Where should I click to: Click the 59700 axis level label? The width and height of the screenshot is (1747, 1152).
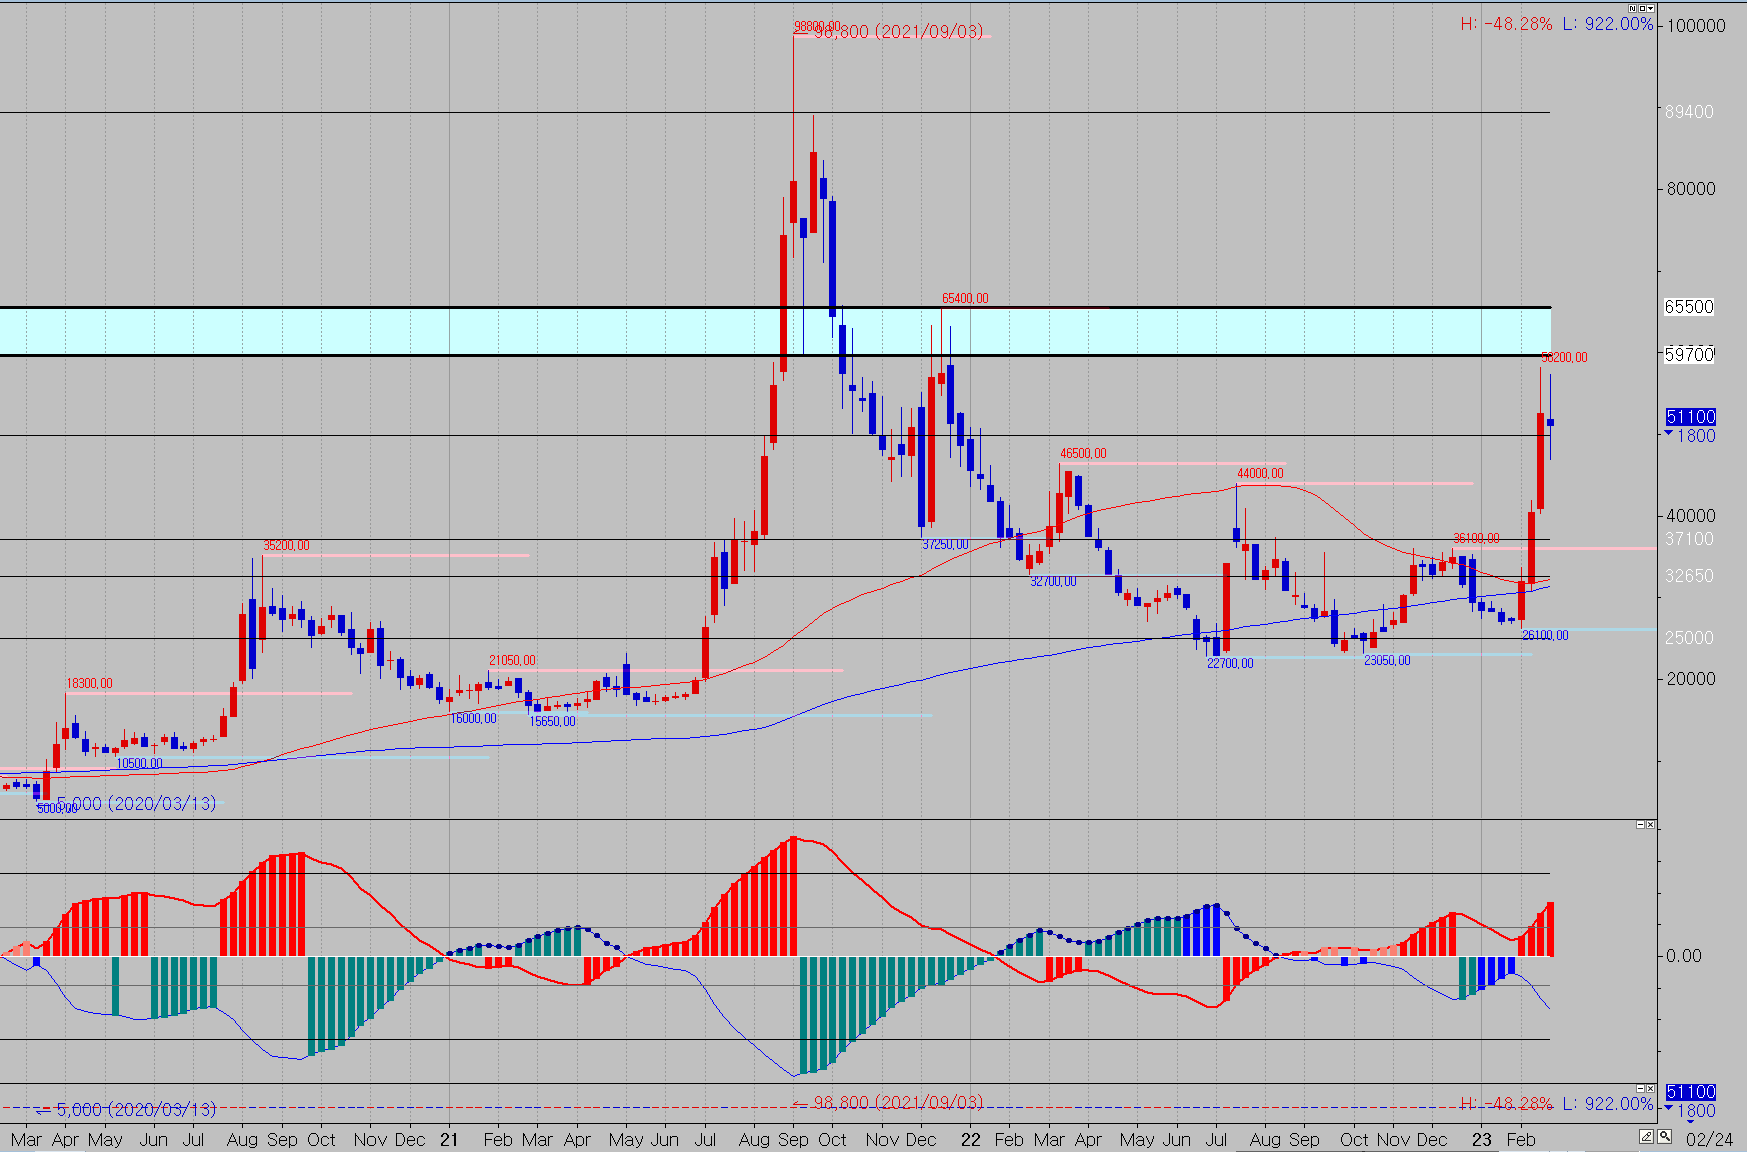pos(1689,354)
